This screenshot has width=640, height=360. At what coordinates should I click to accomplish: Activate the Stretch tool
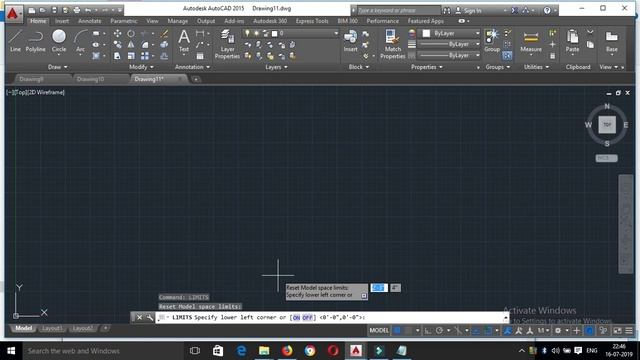[118, 56]
